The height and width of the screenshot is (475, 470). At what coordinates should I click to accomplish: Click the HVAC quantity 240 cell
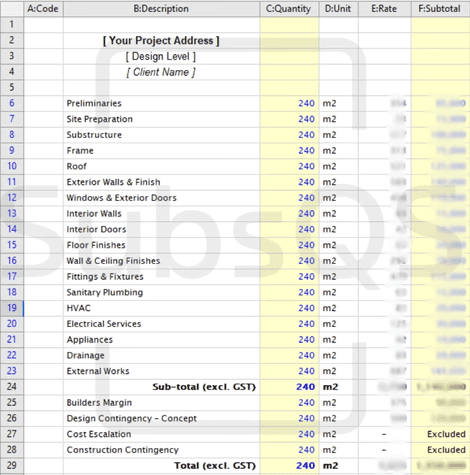tap(289, 308)
